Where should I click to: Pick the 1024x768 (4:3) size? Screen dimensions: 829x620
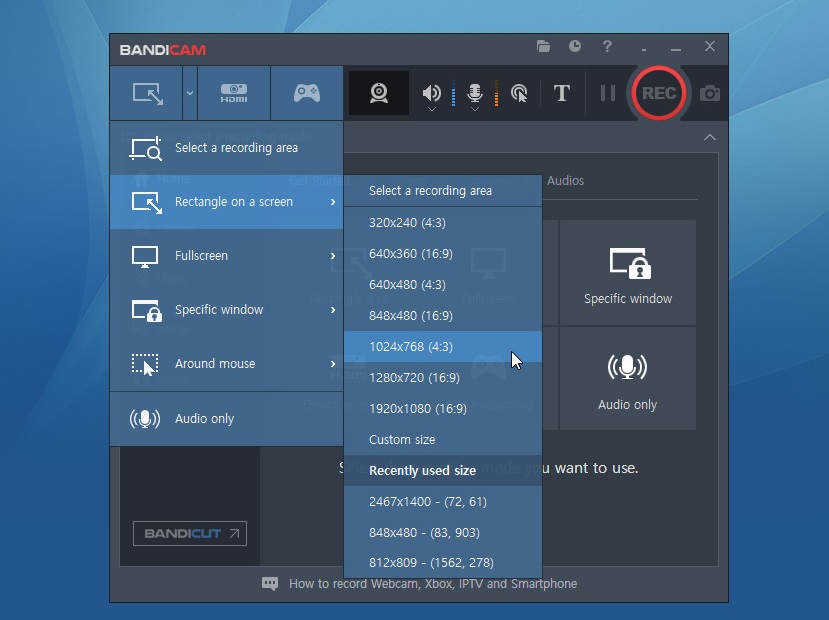click(443, 347)
